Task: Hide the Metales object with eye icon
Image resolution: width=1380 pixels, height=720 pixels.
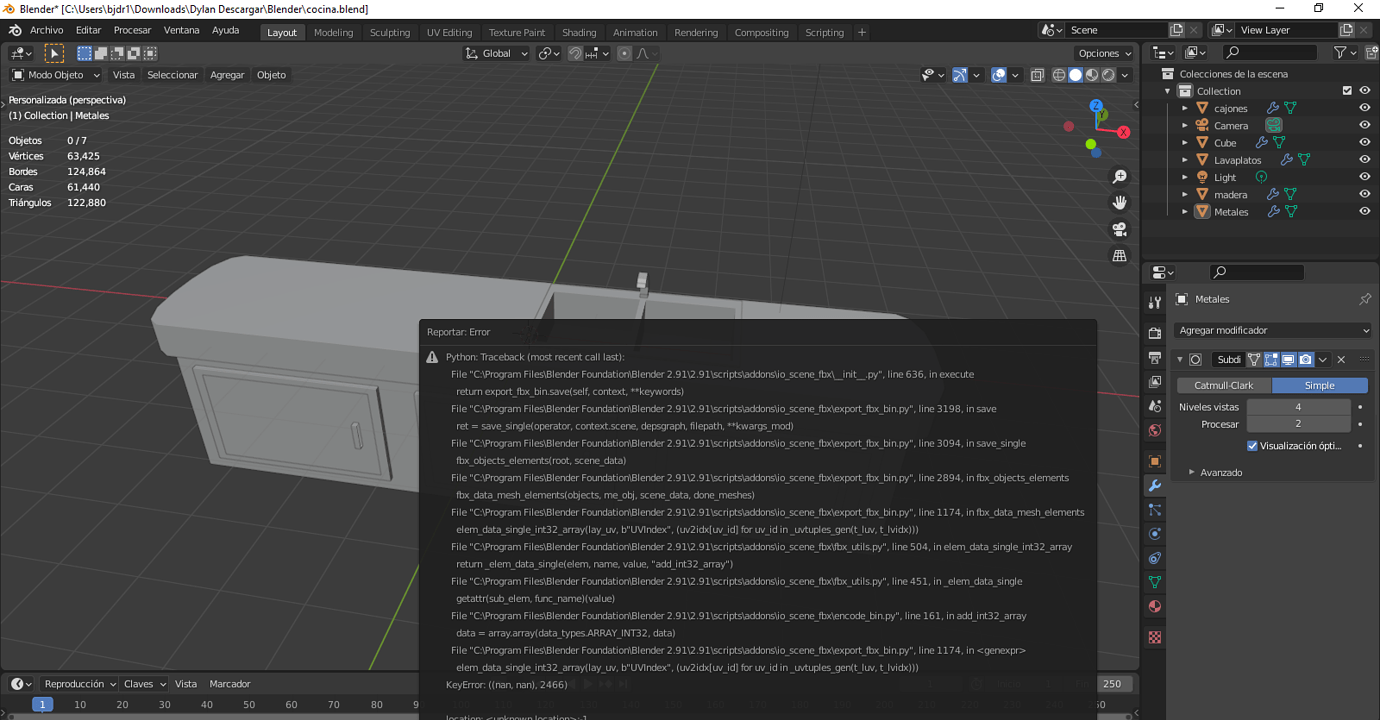Action: [x=1364, y=212]
